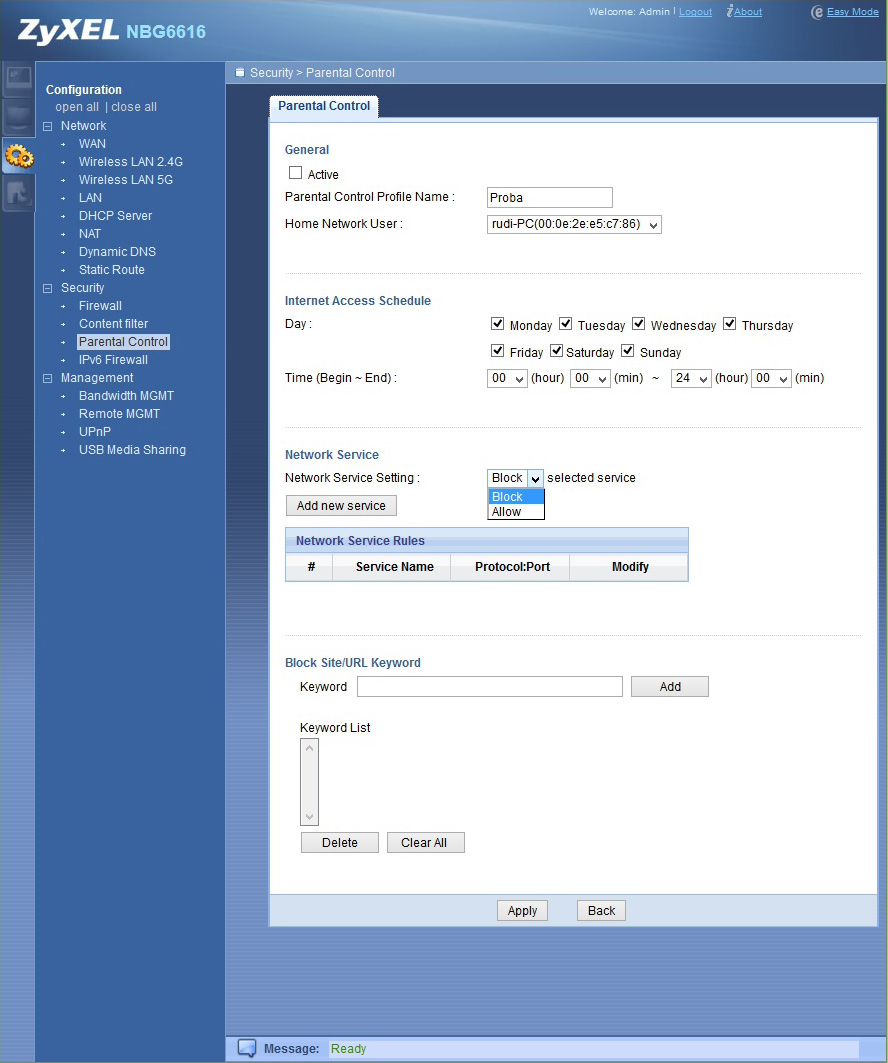
Task: Click the Keyword List scroll up arrow
Action: pos(309,748)
